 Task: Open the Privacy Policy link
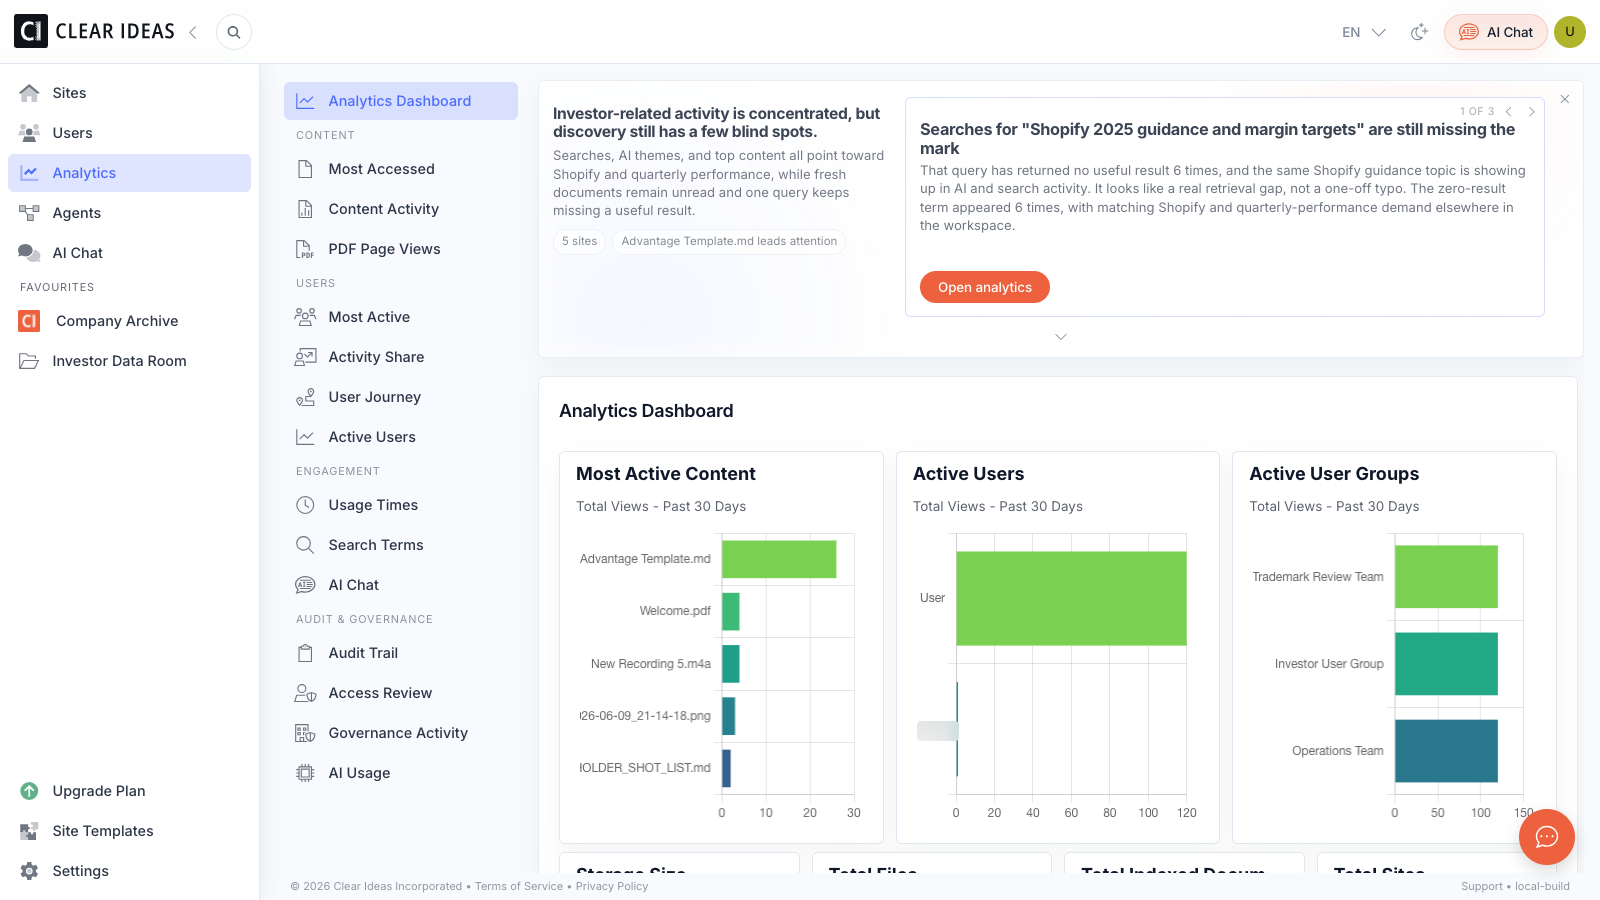[612, 886]
